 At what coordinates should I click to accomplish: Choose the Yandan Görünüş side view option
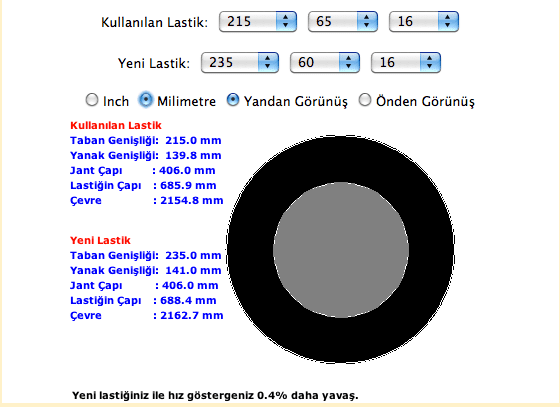click(232, 100)
